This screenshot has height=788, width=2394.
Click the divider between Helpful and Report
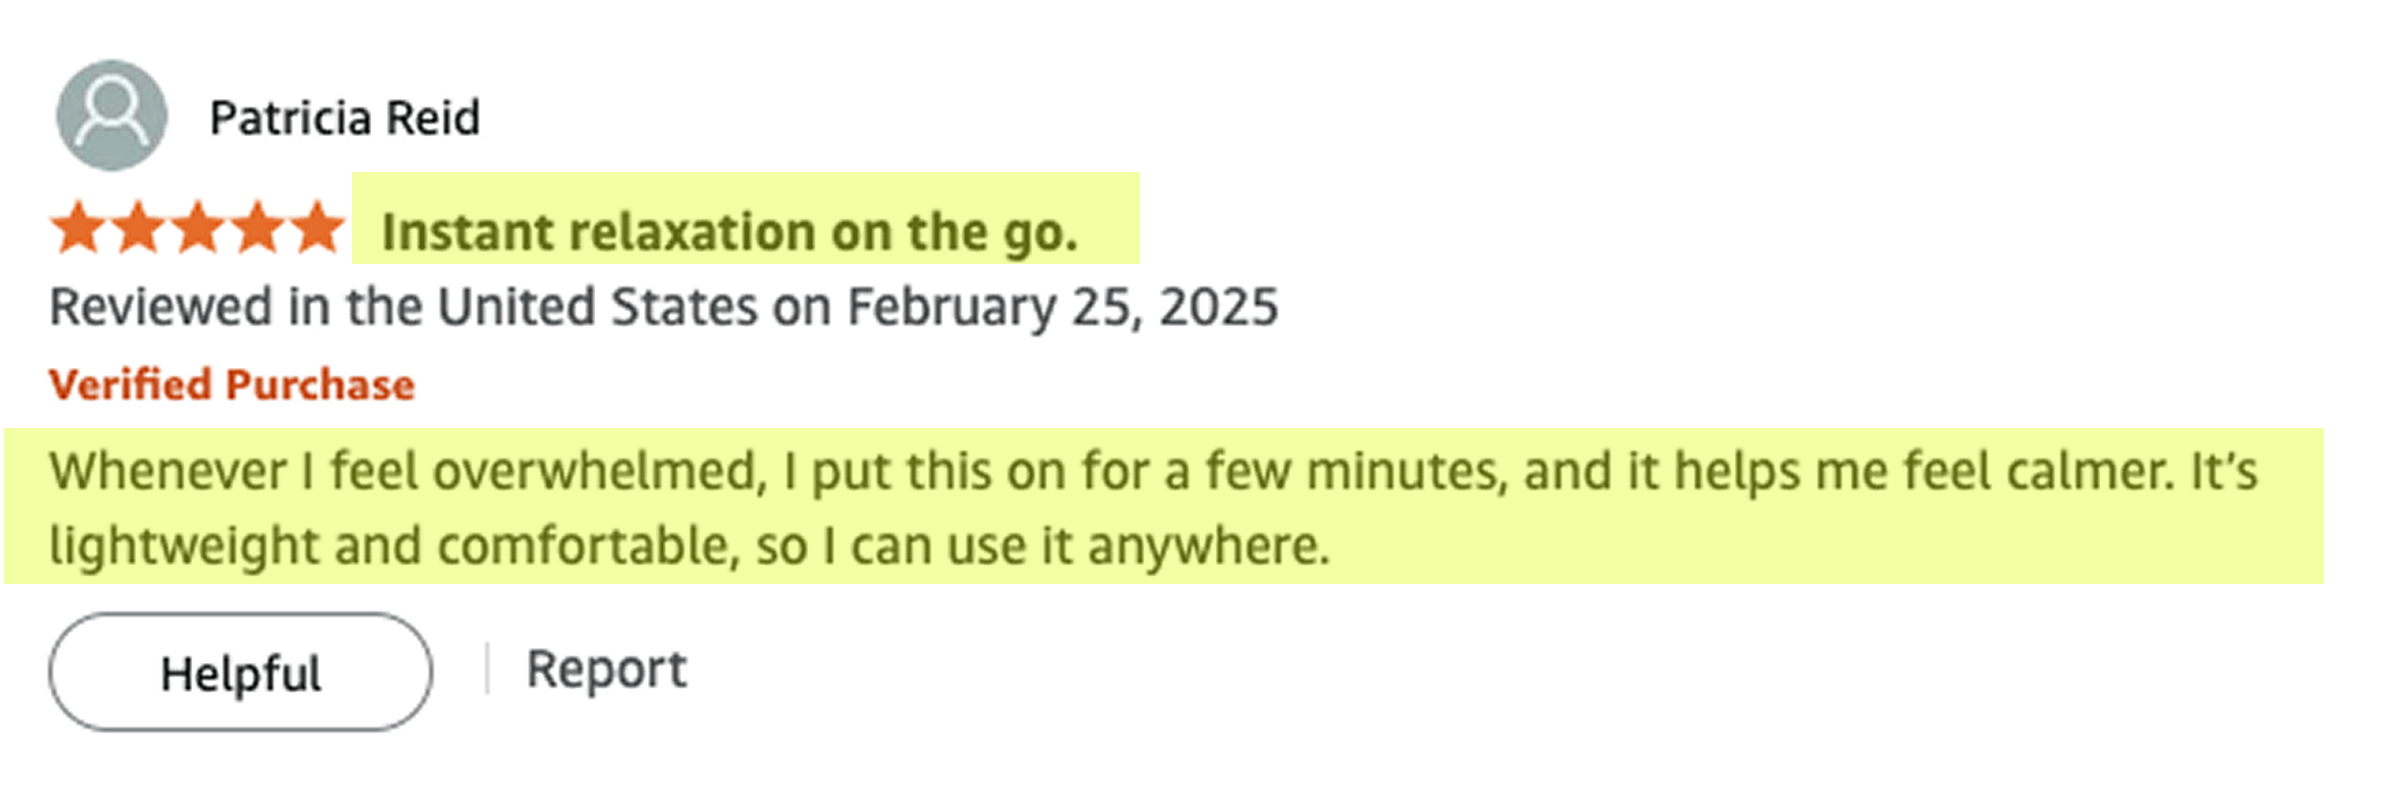tap(487, 669)
